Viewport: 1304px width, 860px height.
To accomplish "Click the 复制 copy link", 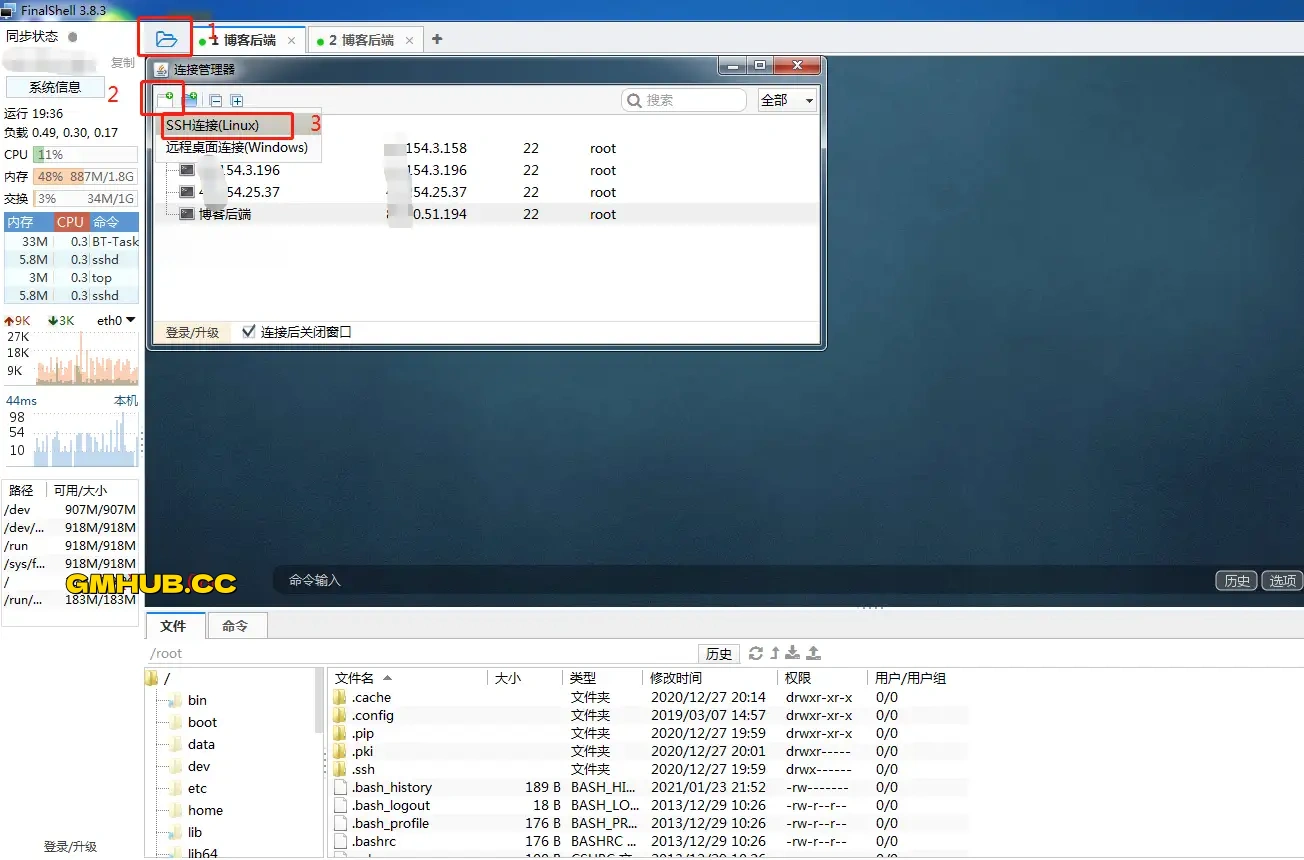I will pyautogui.click(x=122, y=62).
